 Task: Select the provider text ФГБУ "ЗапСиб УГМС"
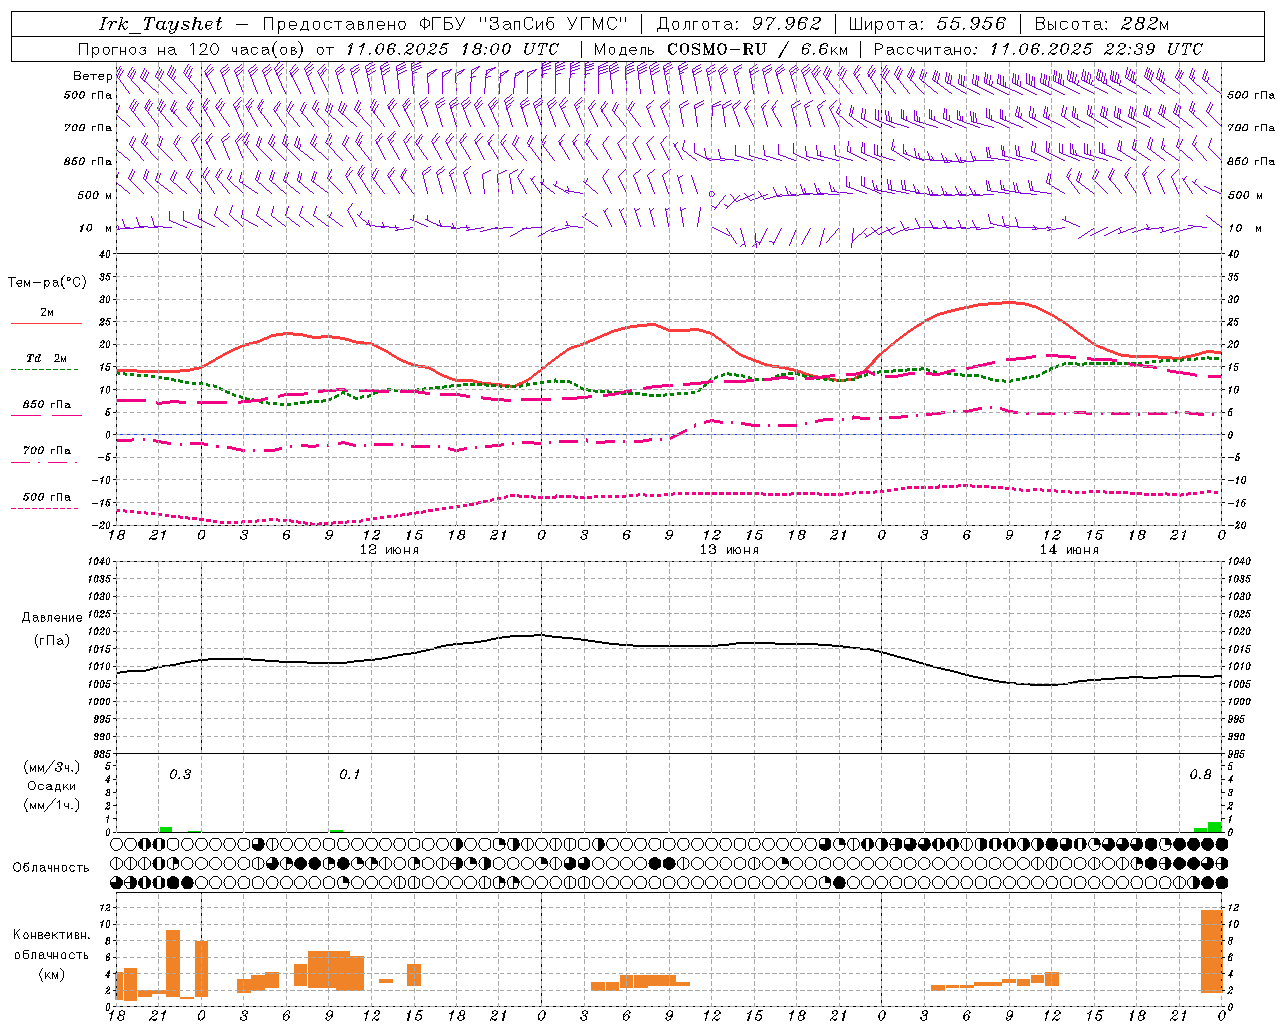526,24
